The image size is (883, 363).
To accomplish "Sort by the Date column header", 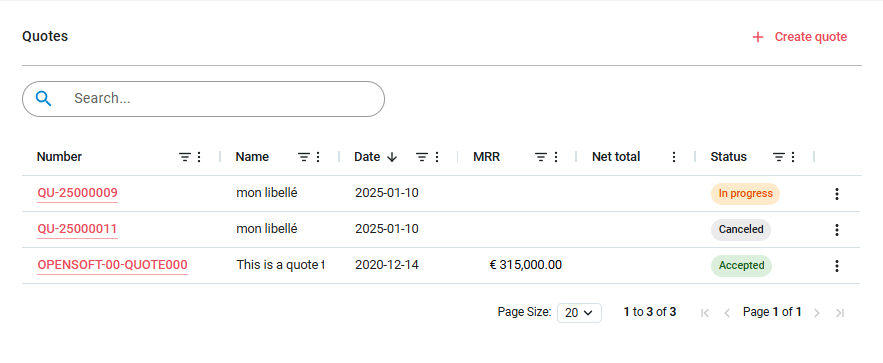I will [x=367, y=157].
